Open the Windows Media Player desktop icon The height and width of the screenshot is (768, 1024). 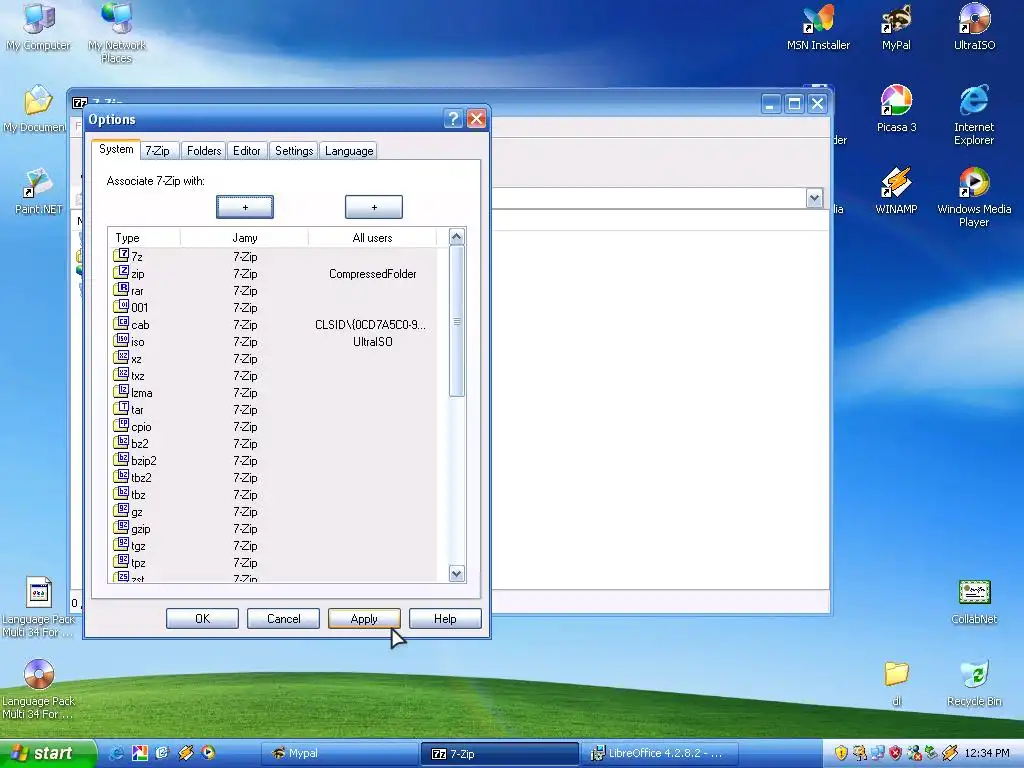pos(974,196)
